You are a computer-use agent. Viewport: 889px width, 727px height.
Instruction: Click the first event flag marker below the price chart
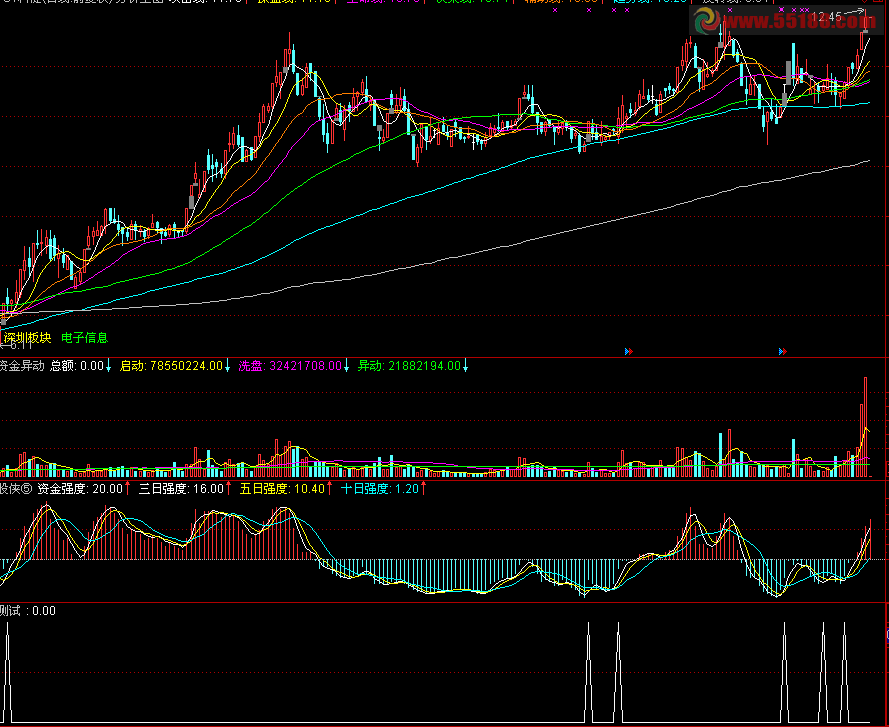629,351
